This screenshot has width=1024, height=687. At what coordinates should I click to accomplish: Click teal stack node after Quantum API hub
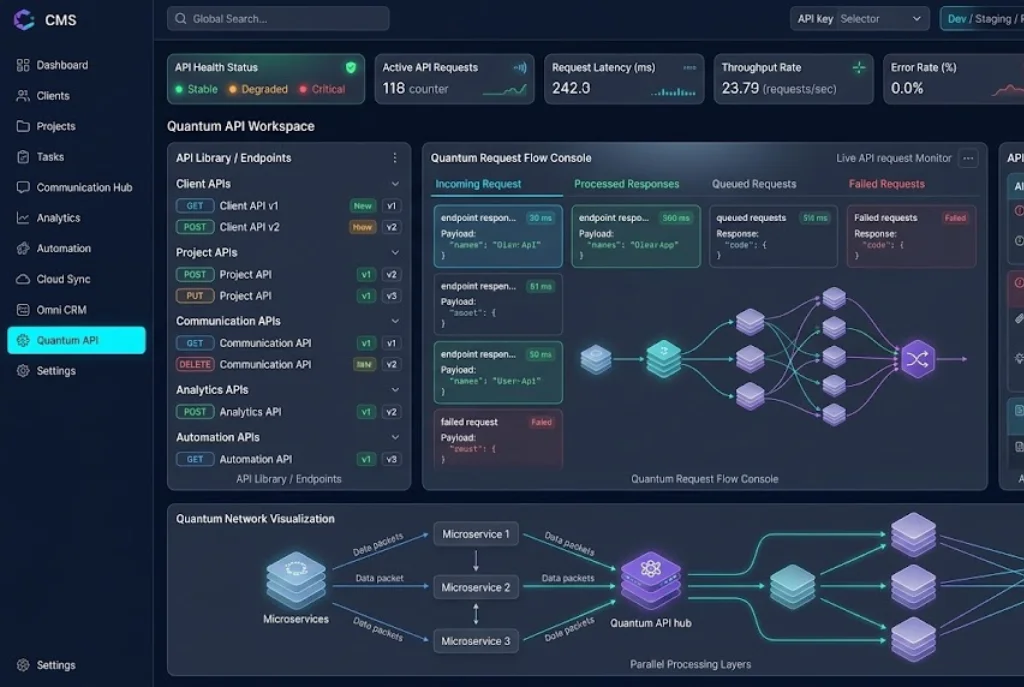coord(792,586)
